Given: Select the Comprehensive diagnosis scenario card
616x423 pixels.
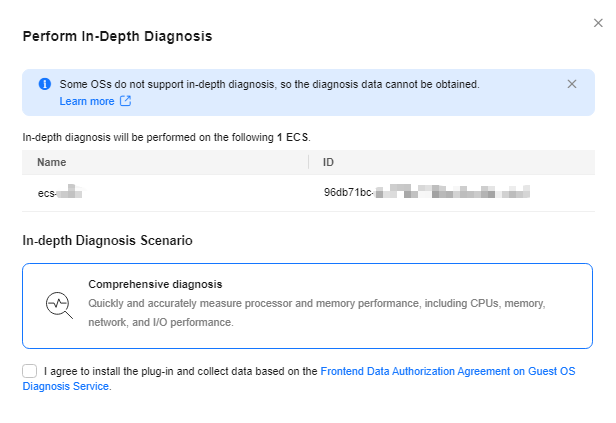Looking at the screenshot, I should [307, 306].
